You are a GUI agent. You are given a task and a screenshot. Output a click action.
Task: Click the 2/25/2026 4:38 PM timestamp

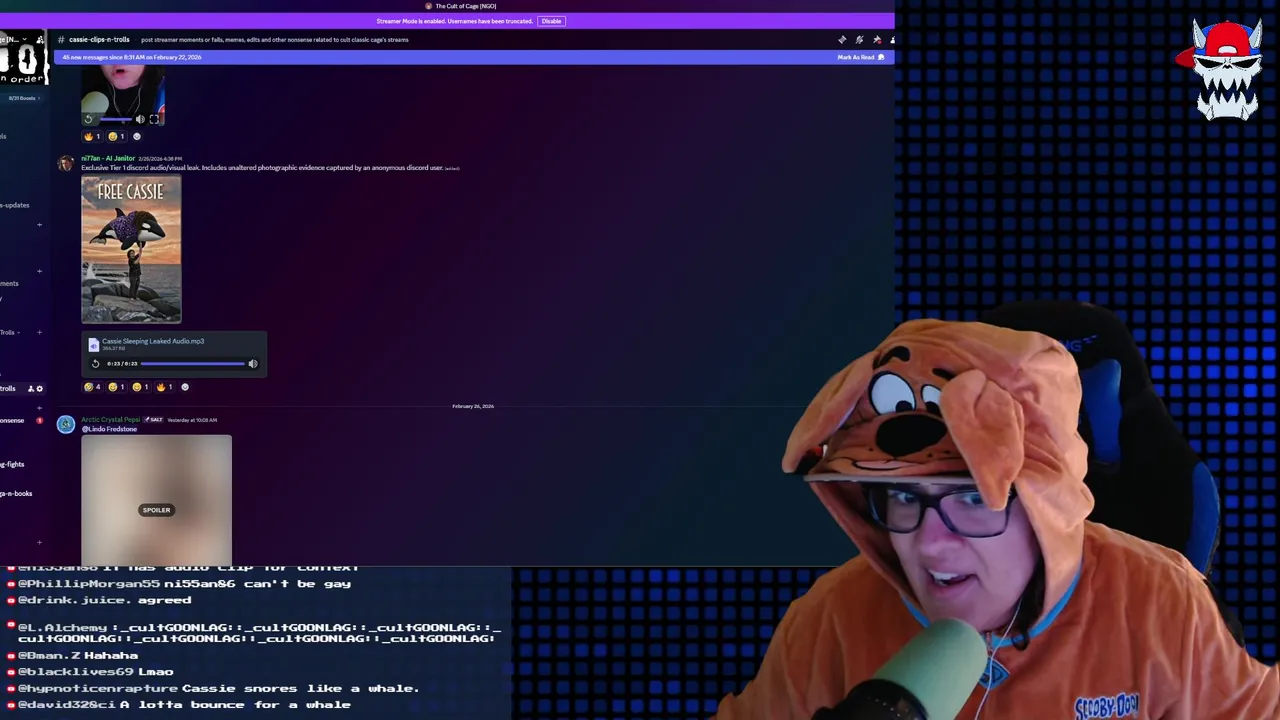pyautogui.click(x=160, y=158)
